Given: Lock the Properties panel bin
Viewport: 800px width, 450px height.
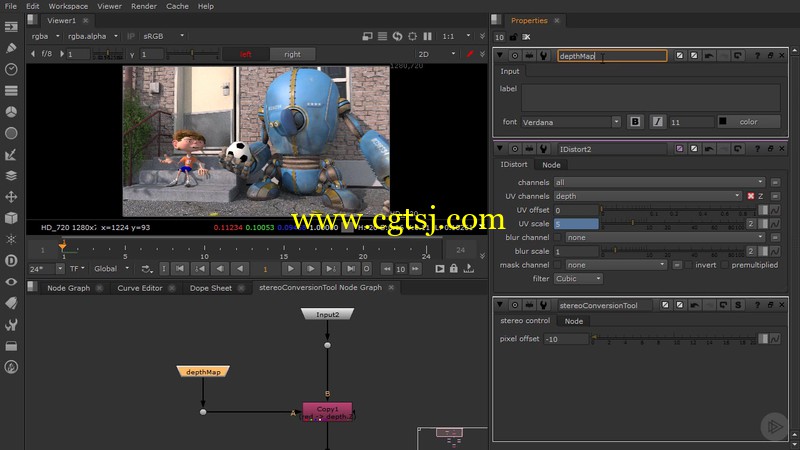Looking at the screenshot, I should click(513, 37).
